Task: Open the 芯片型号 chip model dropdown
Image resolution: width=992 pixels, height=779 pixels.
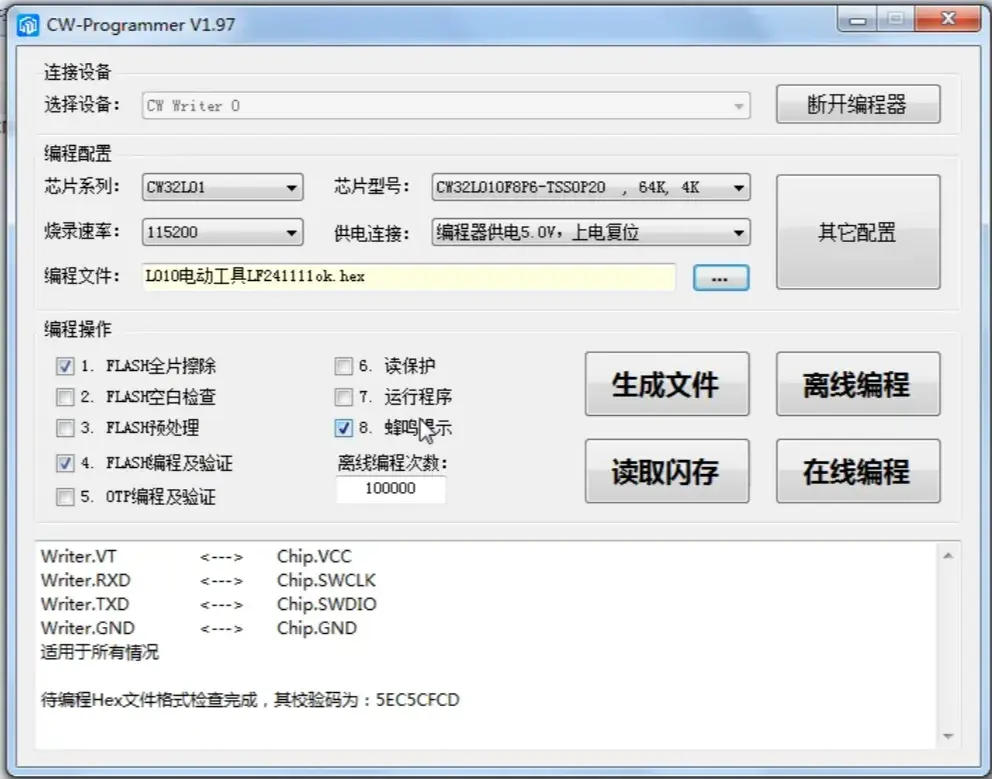Action: (x=591, y=187)
